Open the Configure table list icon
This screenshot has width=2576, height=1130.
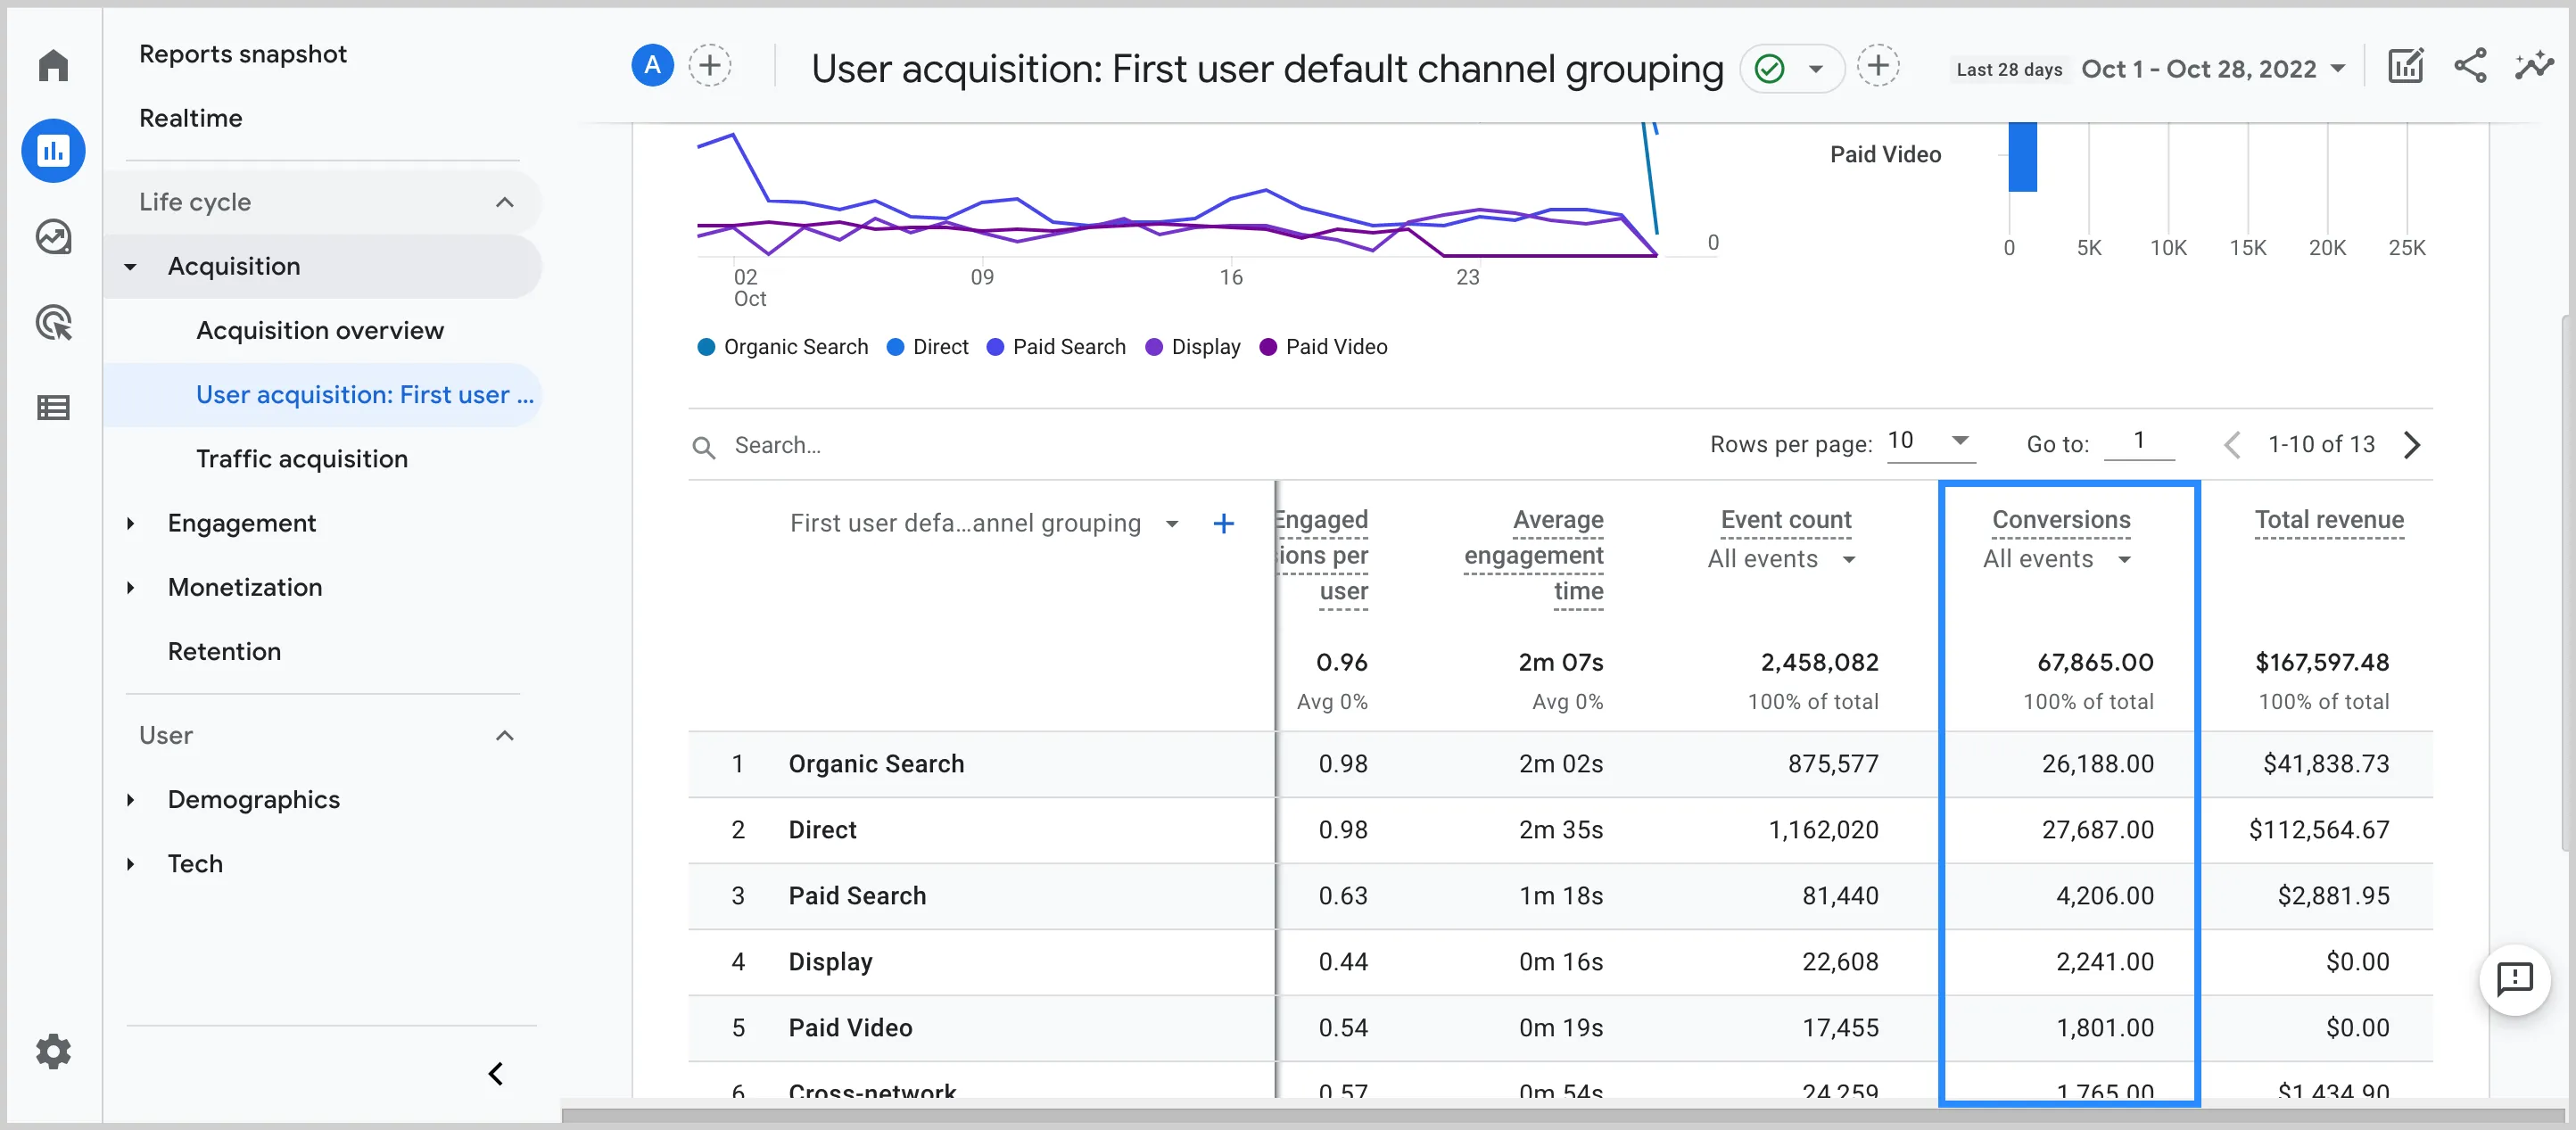pos(53,408)
